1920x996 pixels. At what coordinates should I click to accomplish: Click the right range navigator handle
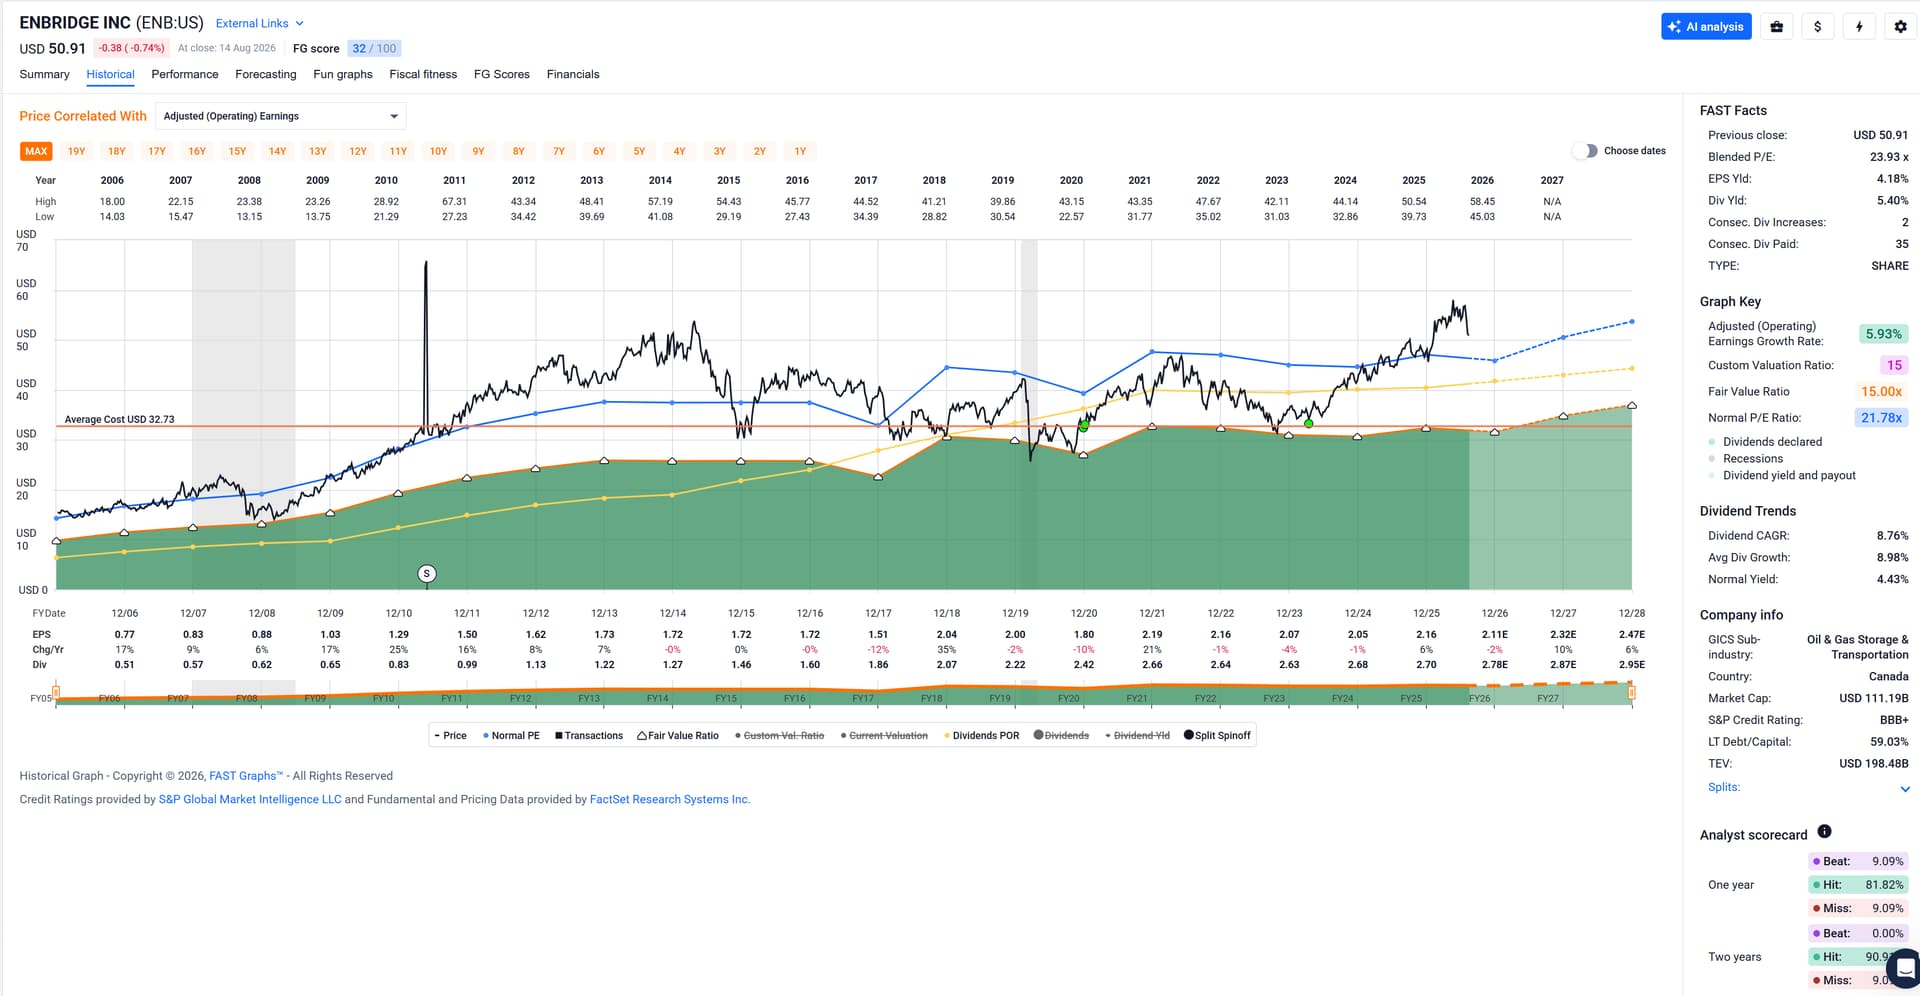coord(1632,692)
